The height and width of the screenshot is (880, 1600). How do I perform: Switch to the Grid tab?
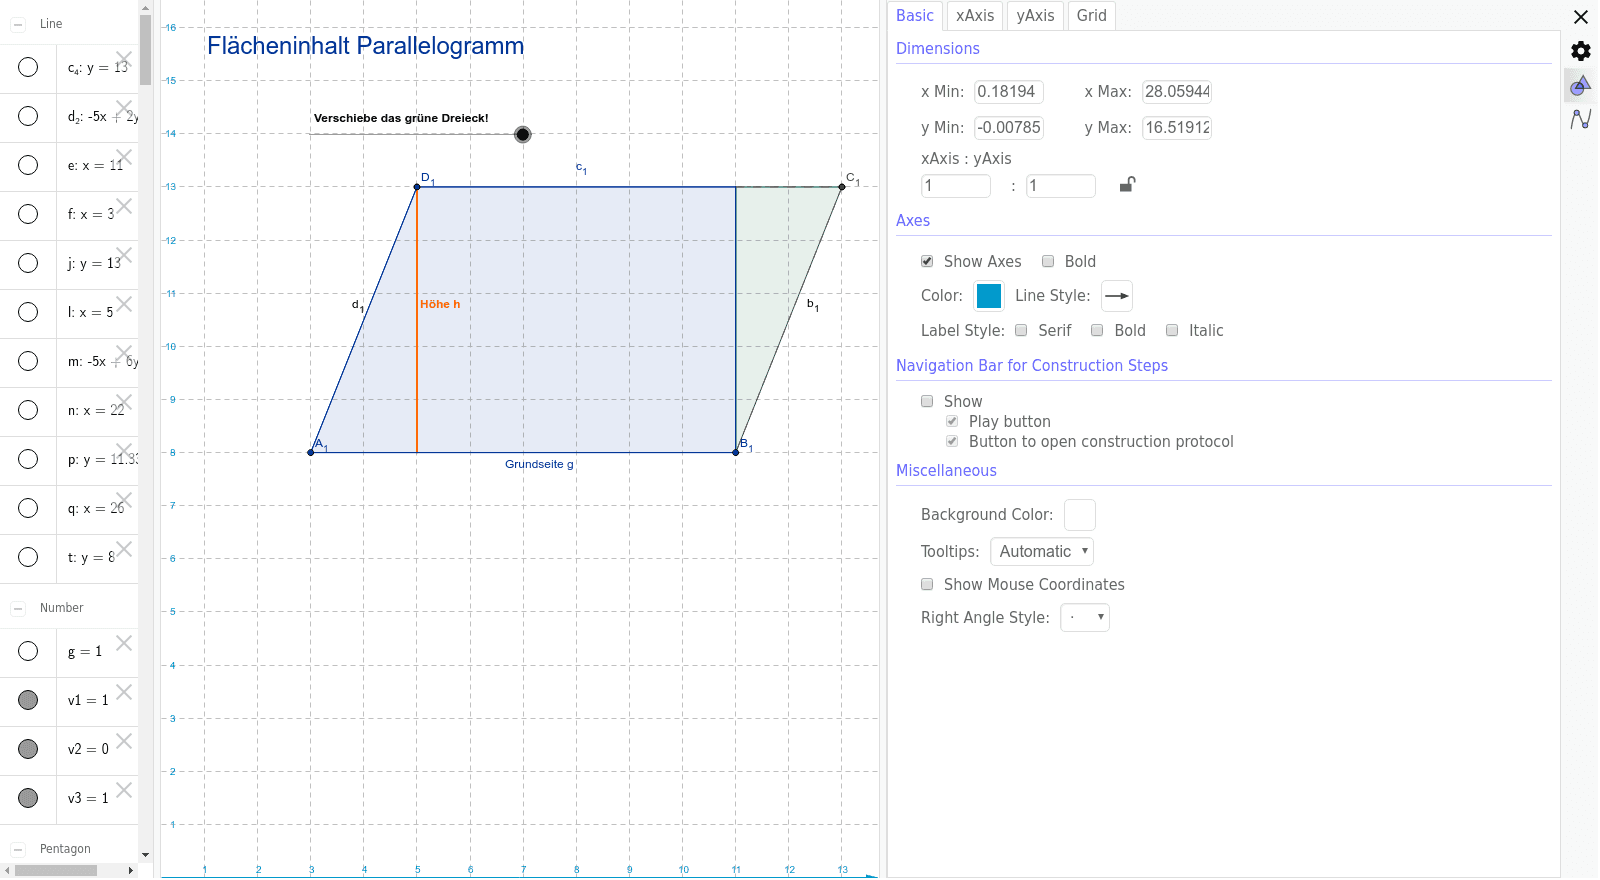pos(1092,16)
